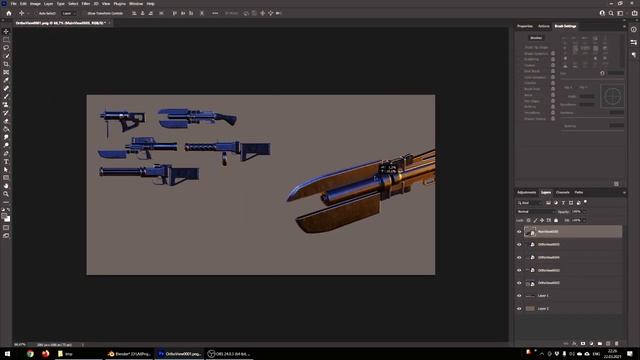Open the OBS window from the taskbar
The width and height of the screenshot is (640, 360).
(x=229, y=354)
